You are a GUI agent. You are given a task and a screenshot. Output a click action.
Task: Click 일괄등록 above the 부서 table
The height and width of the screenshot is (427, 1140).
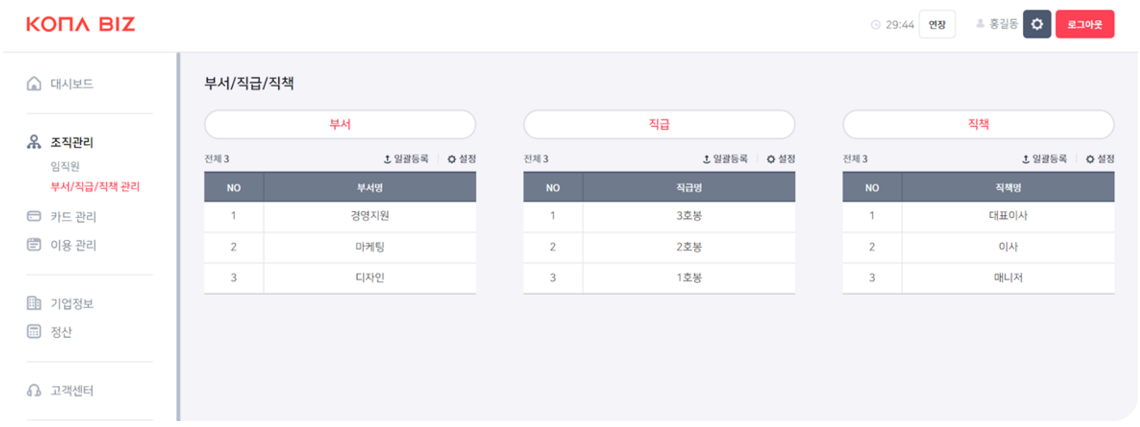(x=406, y=159)
